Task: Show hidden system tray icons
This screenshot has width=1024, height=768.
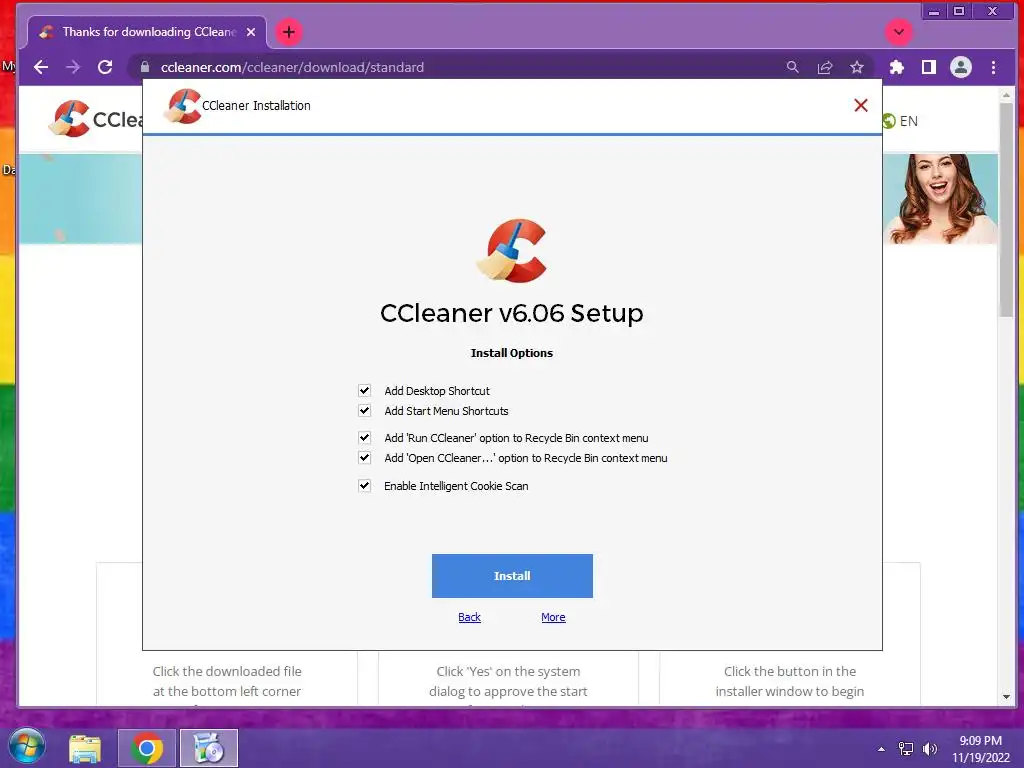Action: (x=882, y=749)
